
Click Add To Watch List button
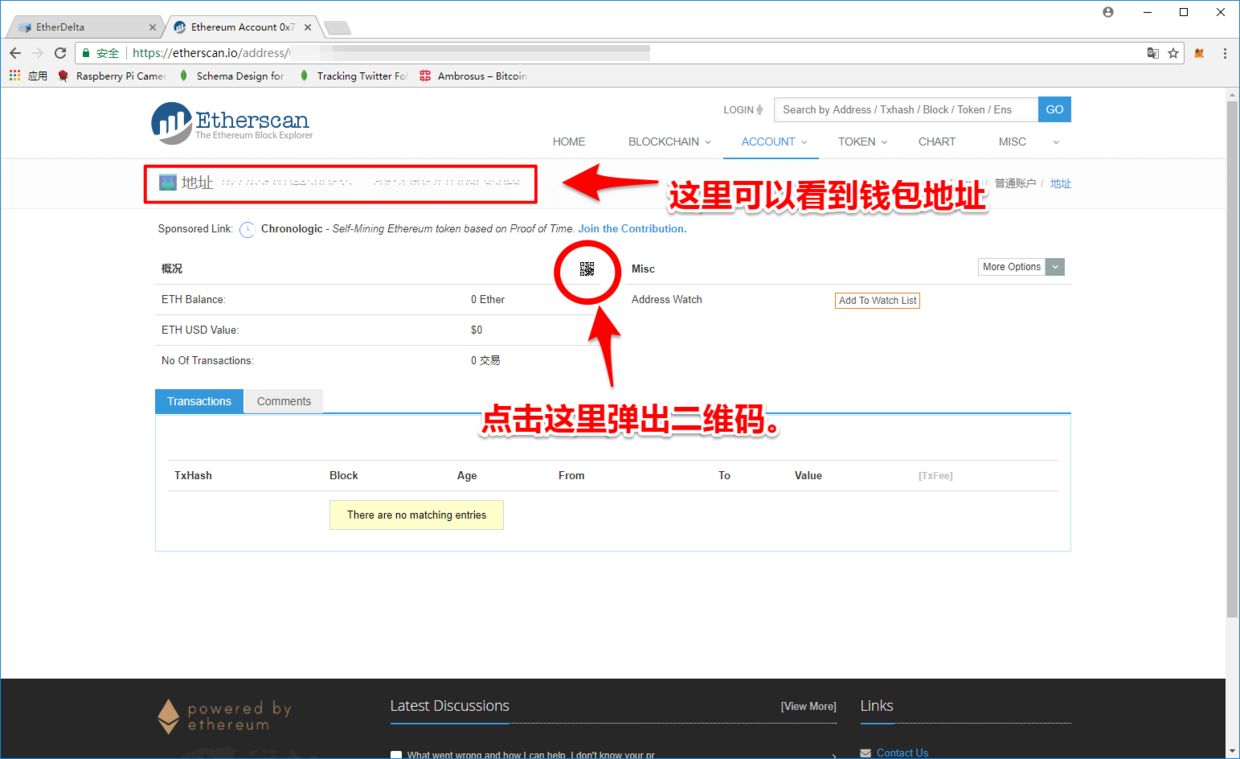[877, 300]
